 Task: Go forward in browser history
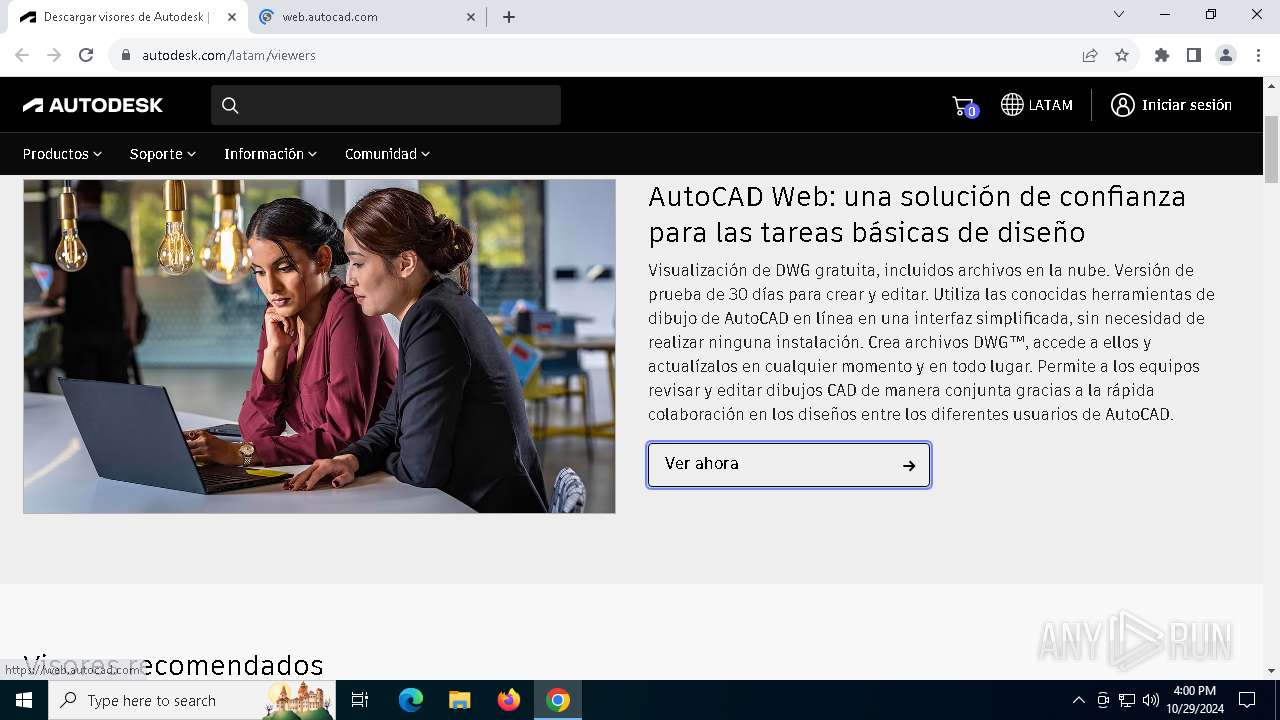(54, 55)
